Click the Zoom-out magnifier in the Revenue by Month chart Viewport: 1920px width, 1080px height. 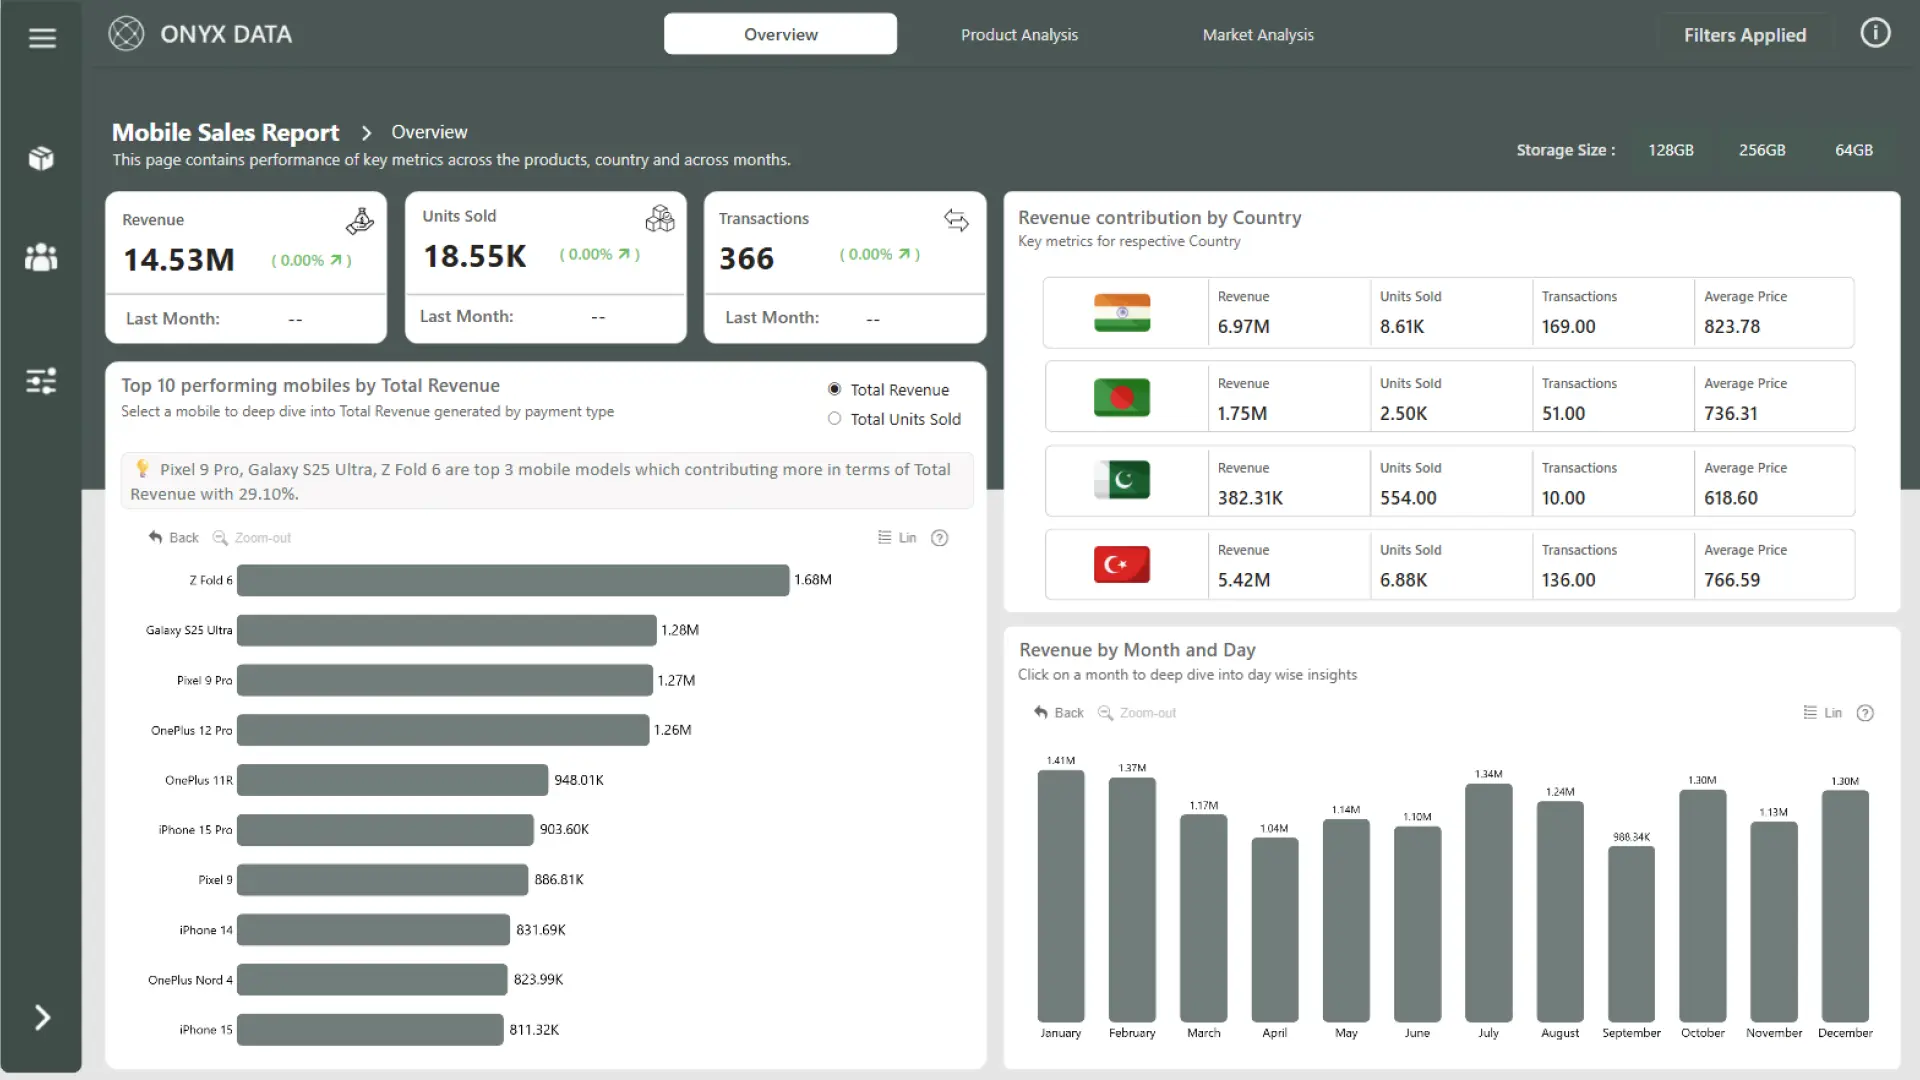tap(1105, 713)
